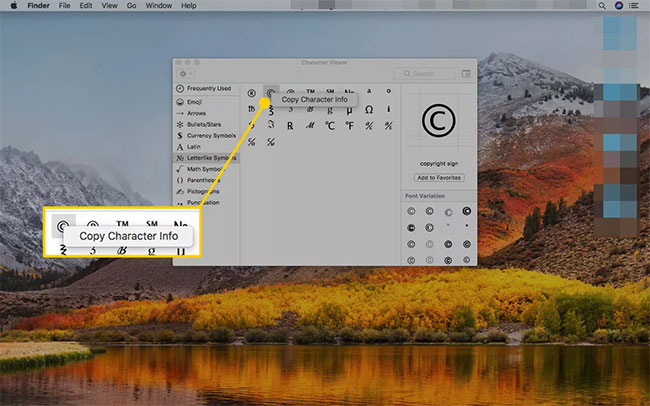
Task: Select the script capital B ℬ character
Action: tap(310, 109)
